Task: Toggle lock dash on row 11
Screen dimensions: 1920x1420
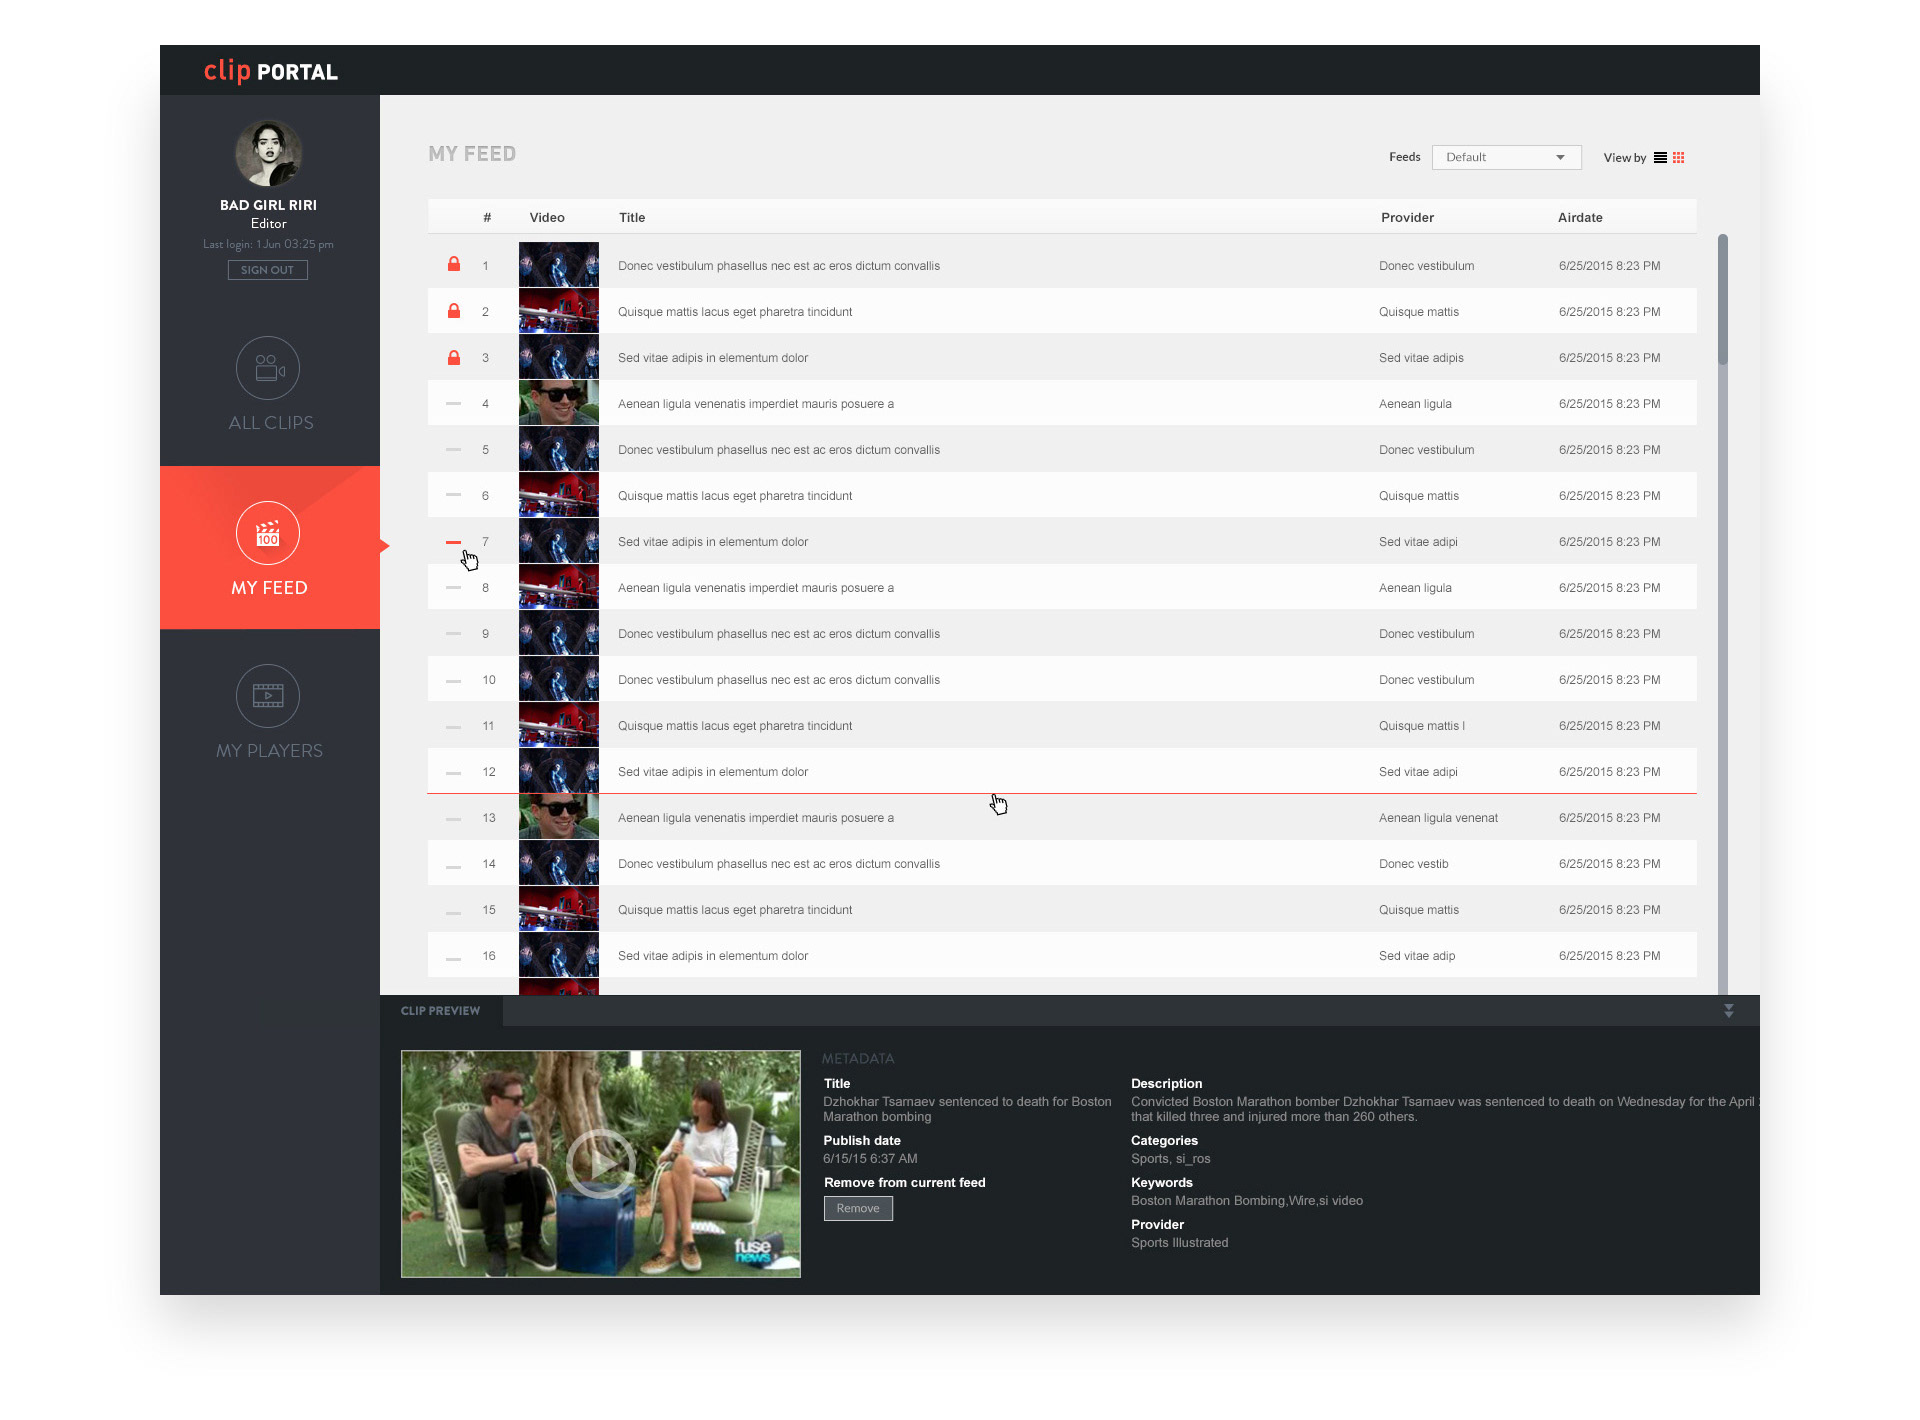Action: point(454,727)
